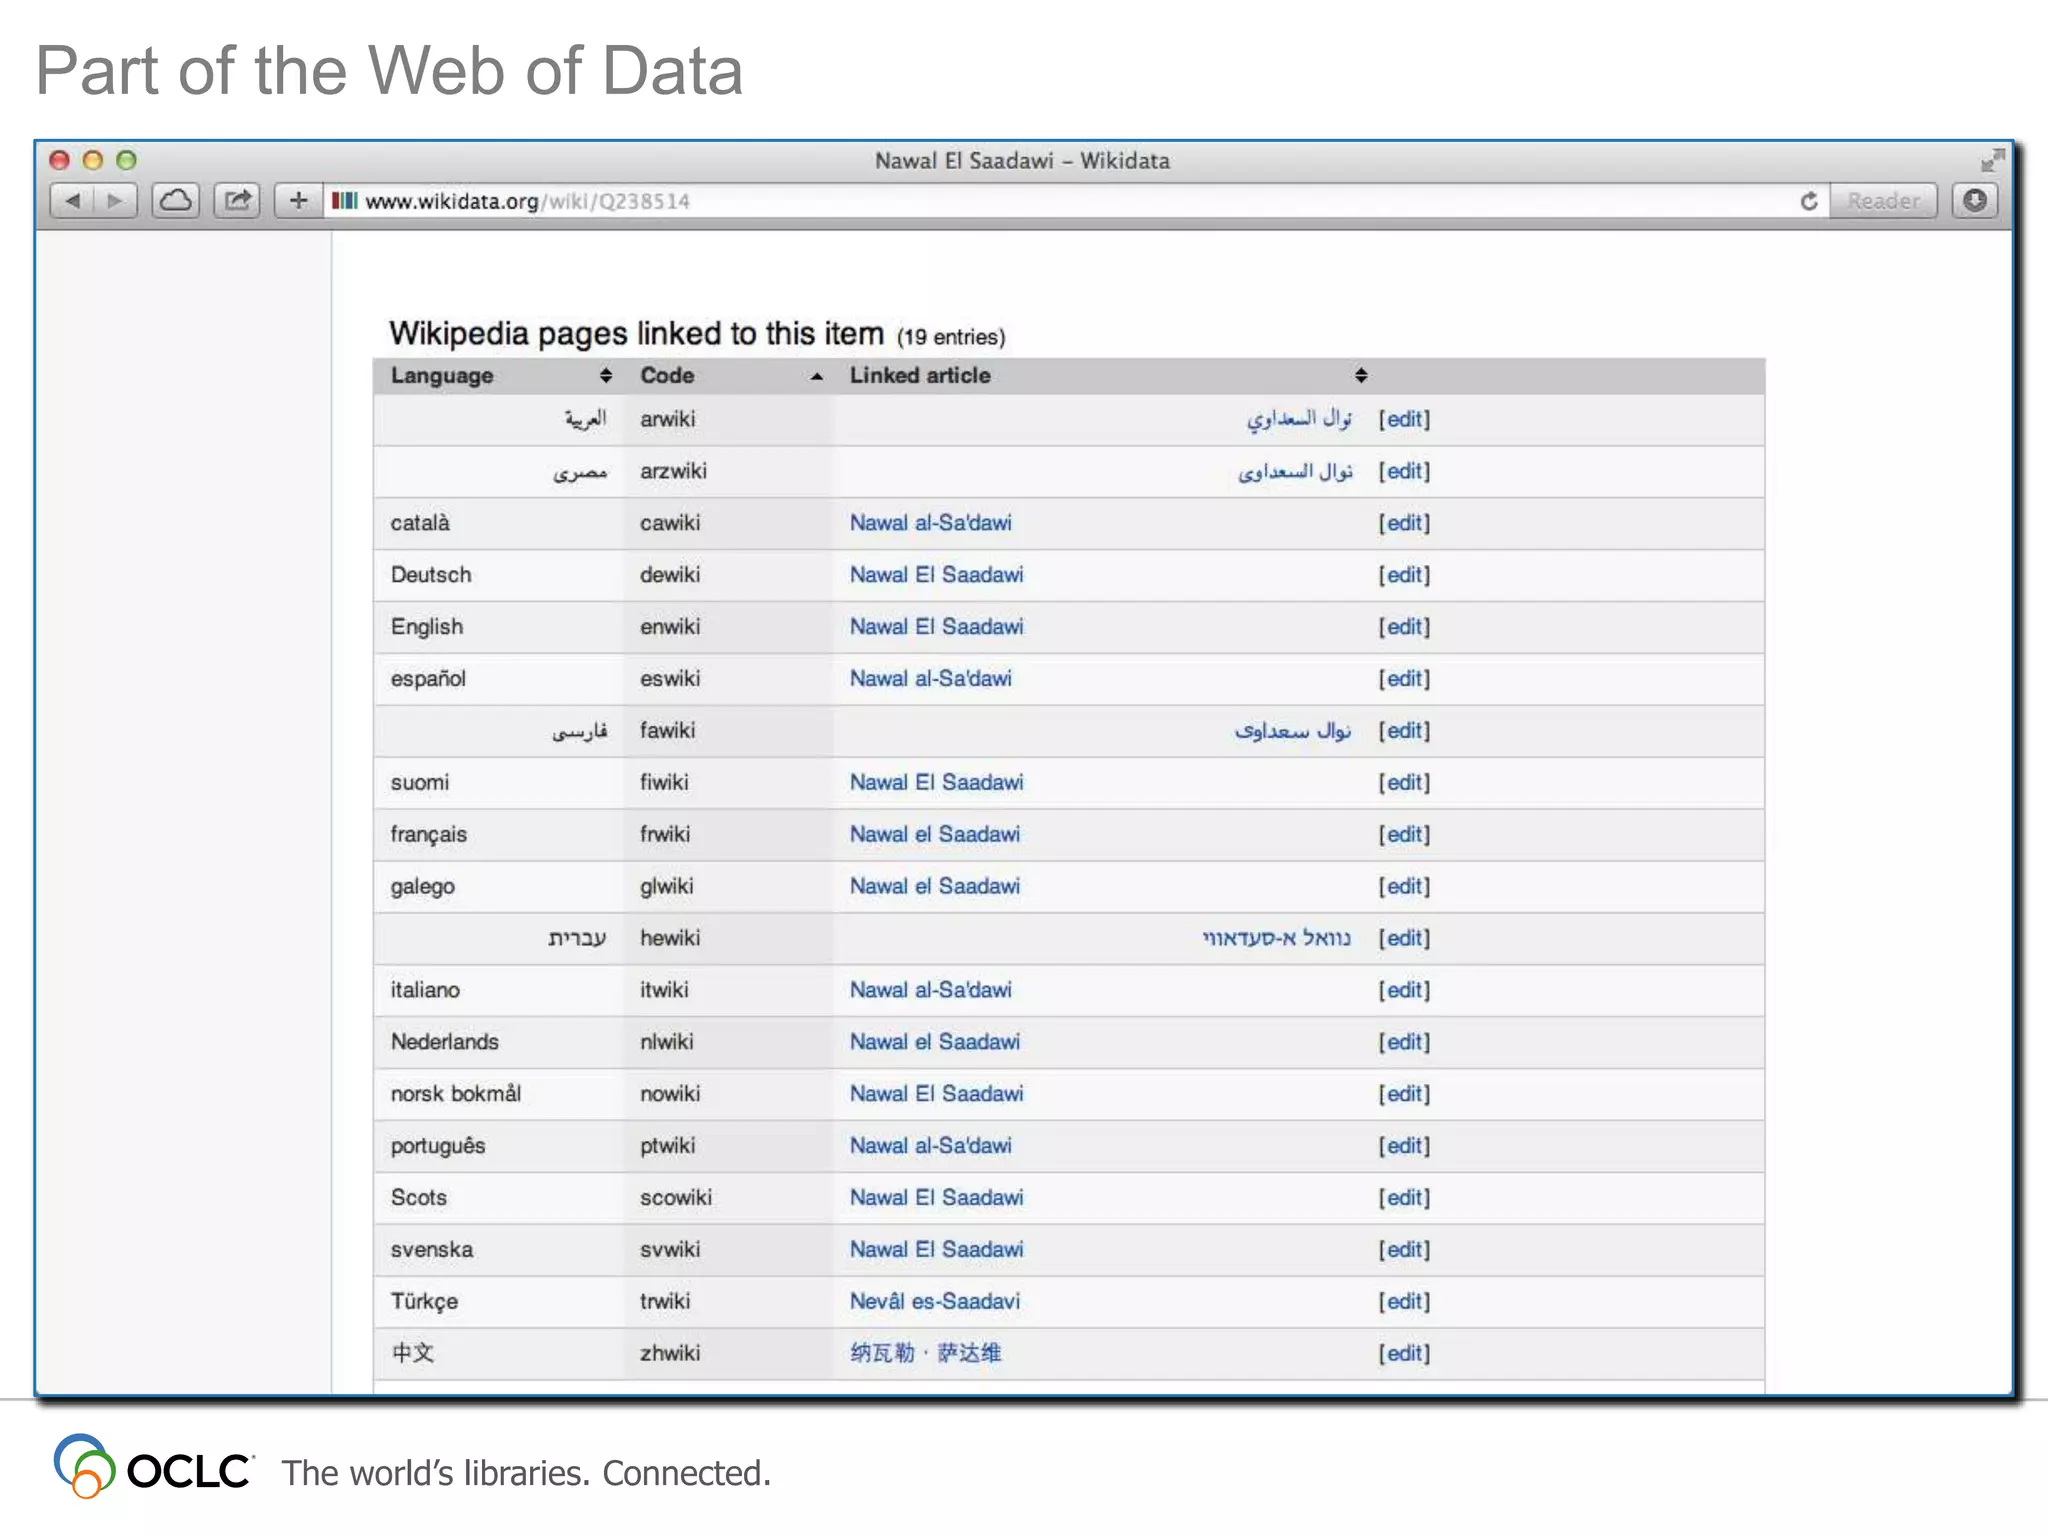
Task: Open the hewiki Hebrew article link
Action: 1277,938
